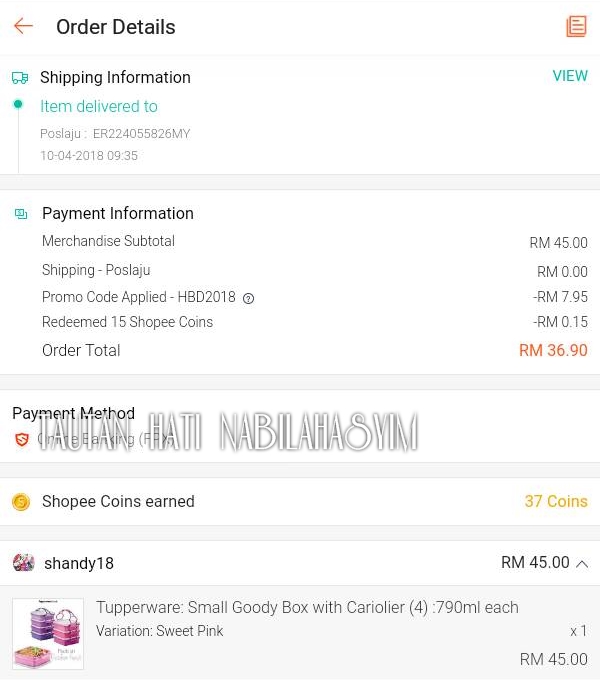Tap the shipping truck icon
Screen dimensions: 600x680
[x=20, y=78]
